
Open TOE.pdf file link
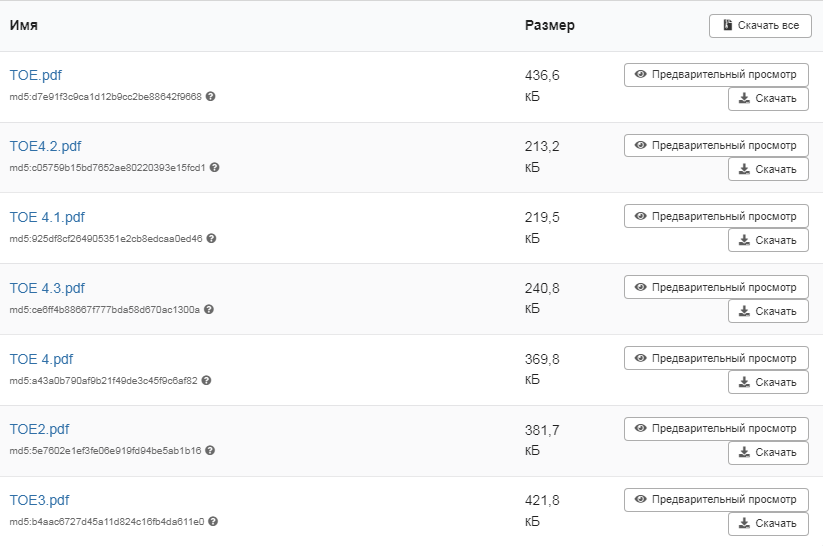click(36, 75)
